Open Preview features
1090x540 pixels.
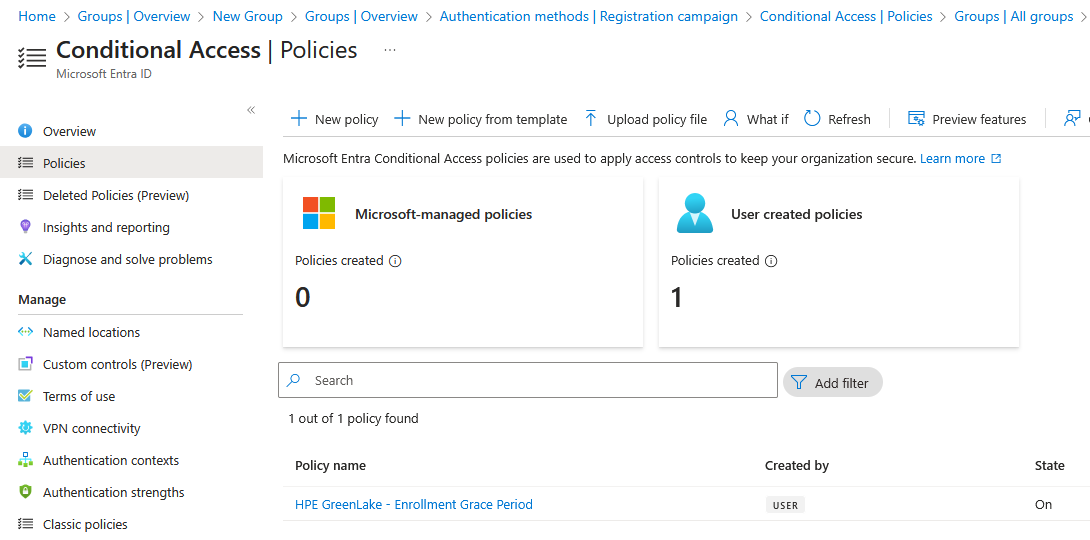coord(967,119)
